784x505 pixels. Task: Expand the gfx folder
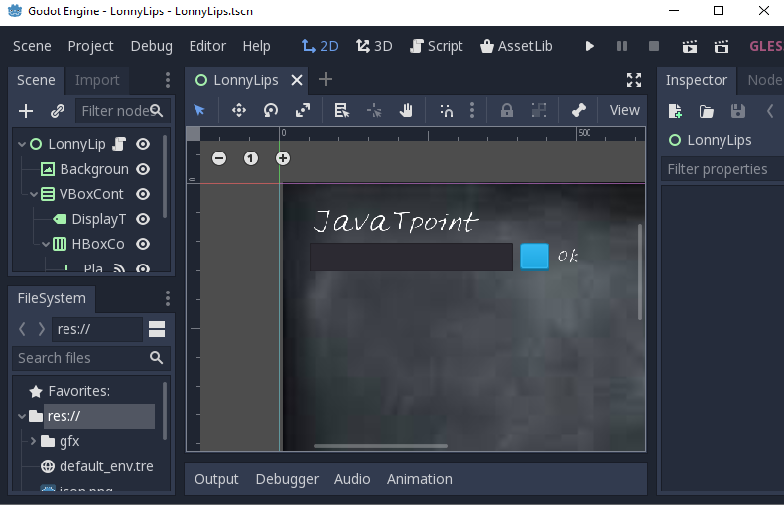coord(33,441)
